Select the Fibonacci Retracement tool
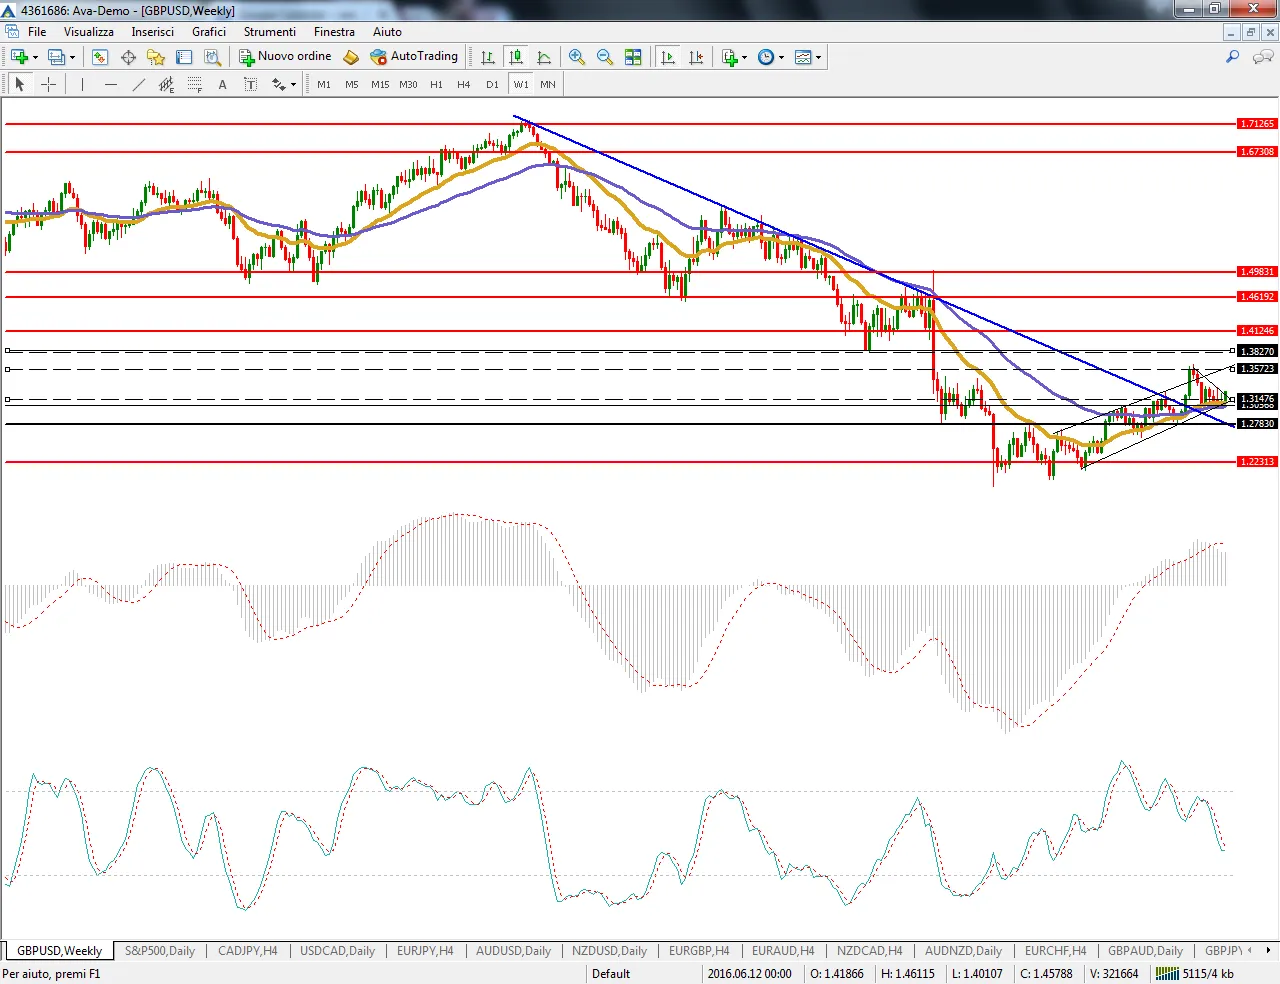1280x984 pixels. point(194,84)
